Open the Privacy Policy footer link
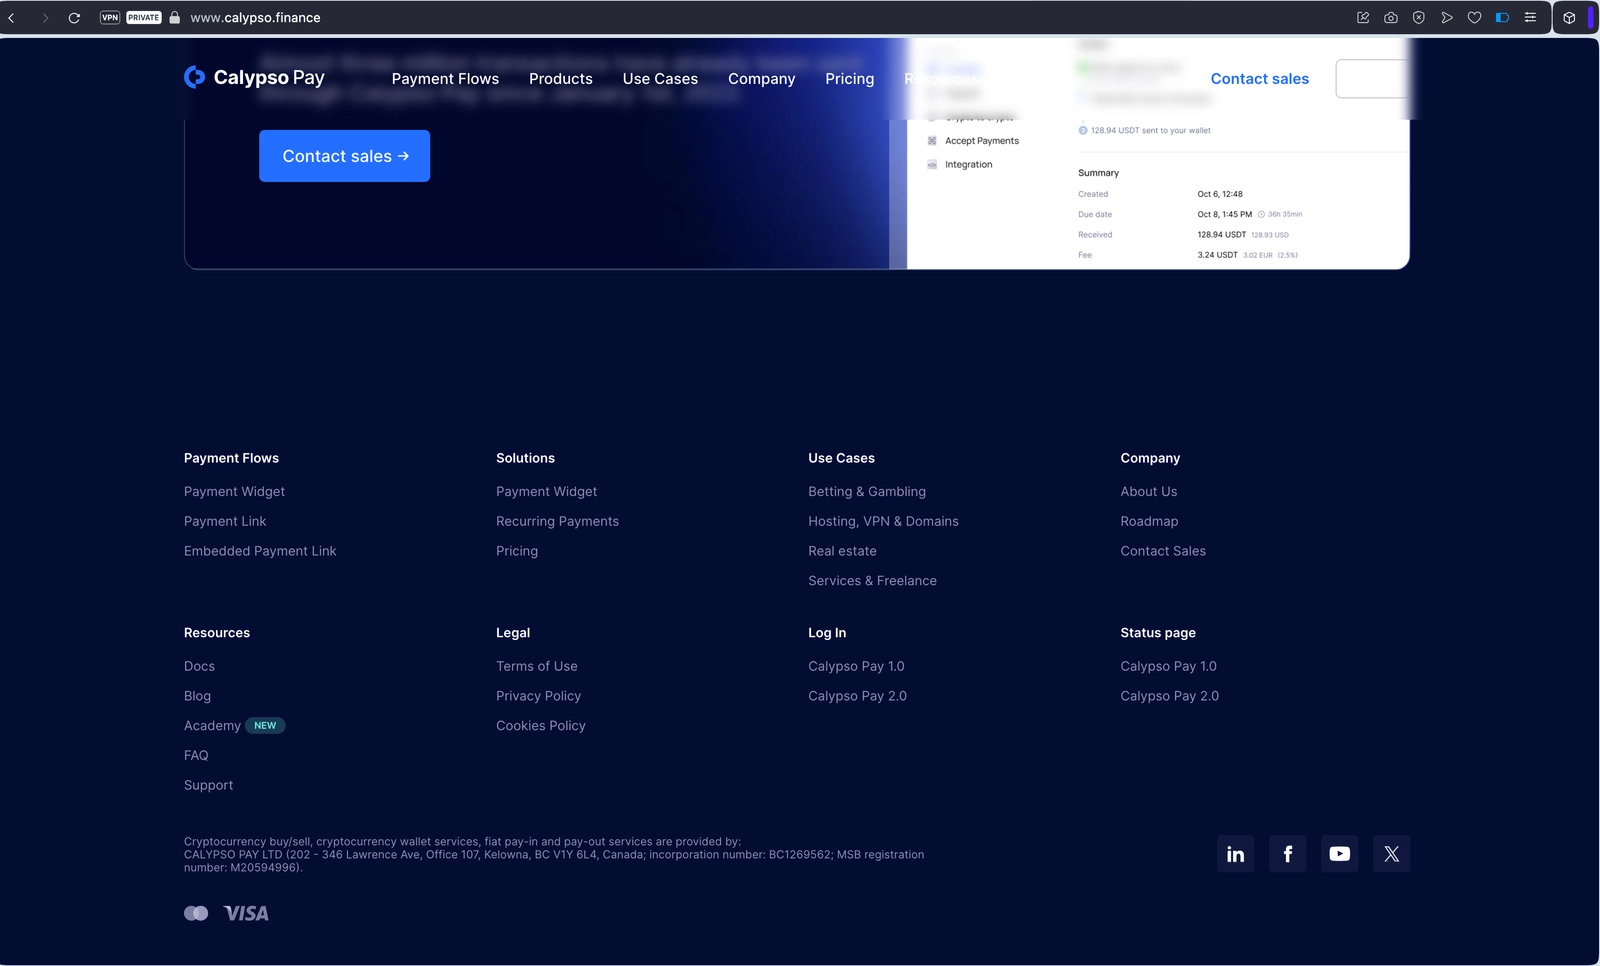Viewport: 1600px width, 966px height. click(x=538, y=696)
